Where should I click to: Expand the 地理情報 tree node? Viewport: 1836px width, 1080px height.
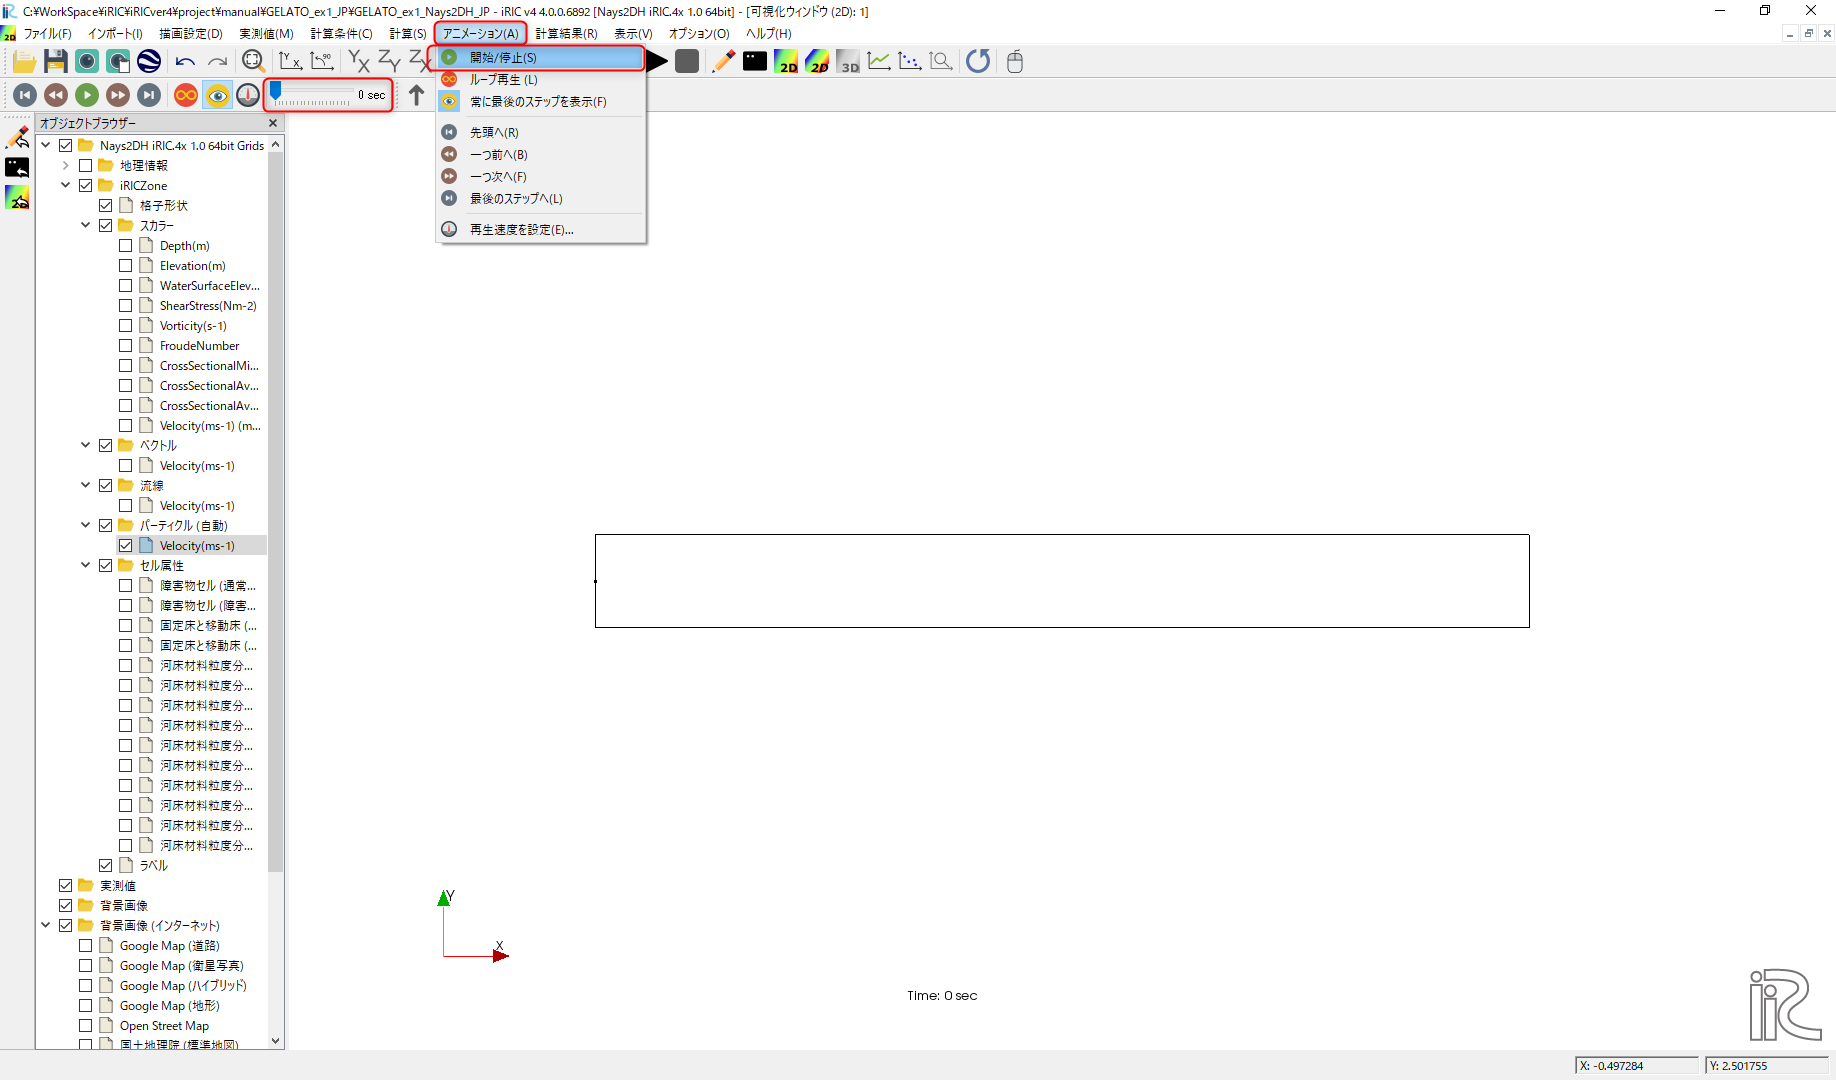[65, 166]
